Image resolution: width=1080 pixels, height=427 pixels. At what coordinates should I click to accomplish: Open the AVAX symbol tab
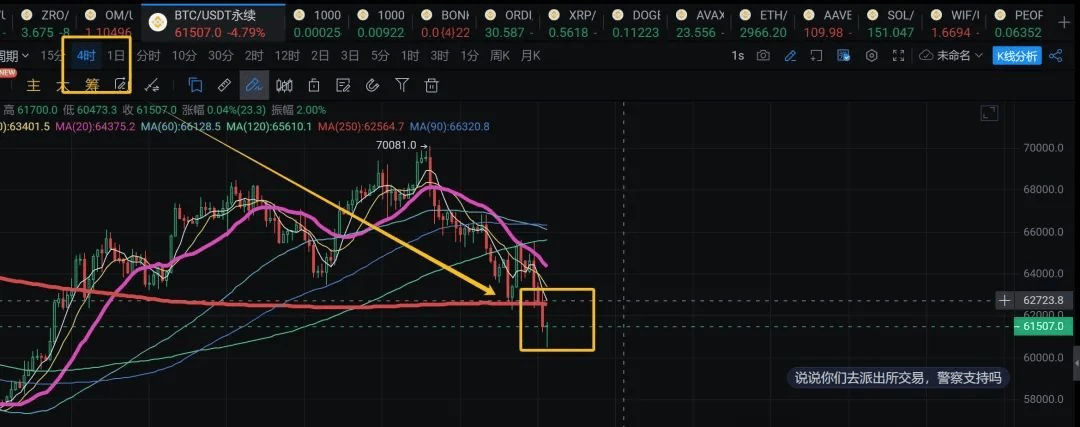tap(702, 23)
